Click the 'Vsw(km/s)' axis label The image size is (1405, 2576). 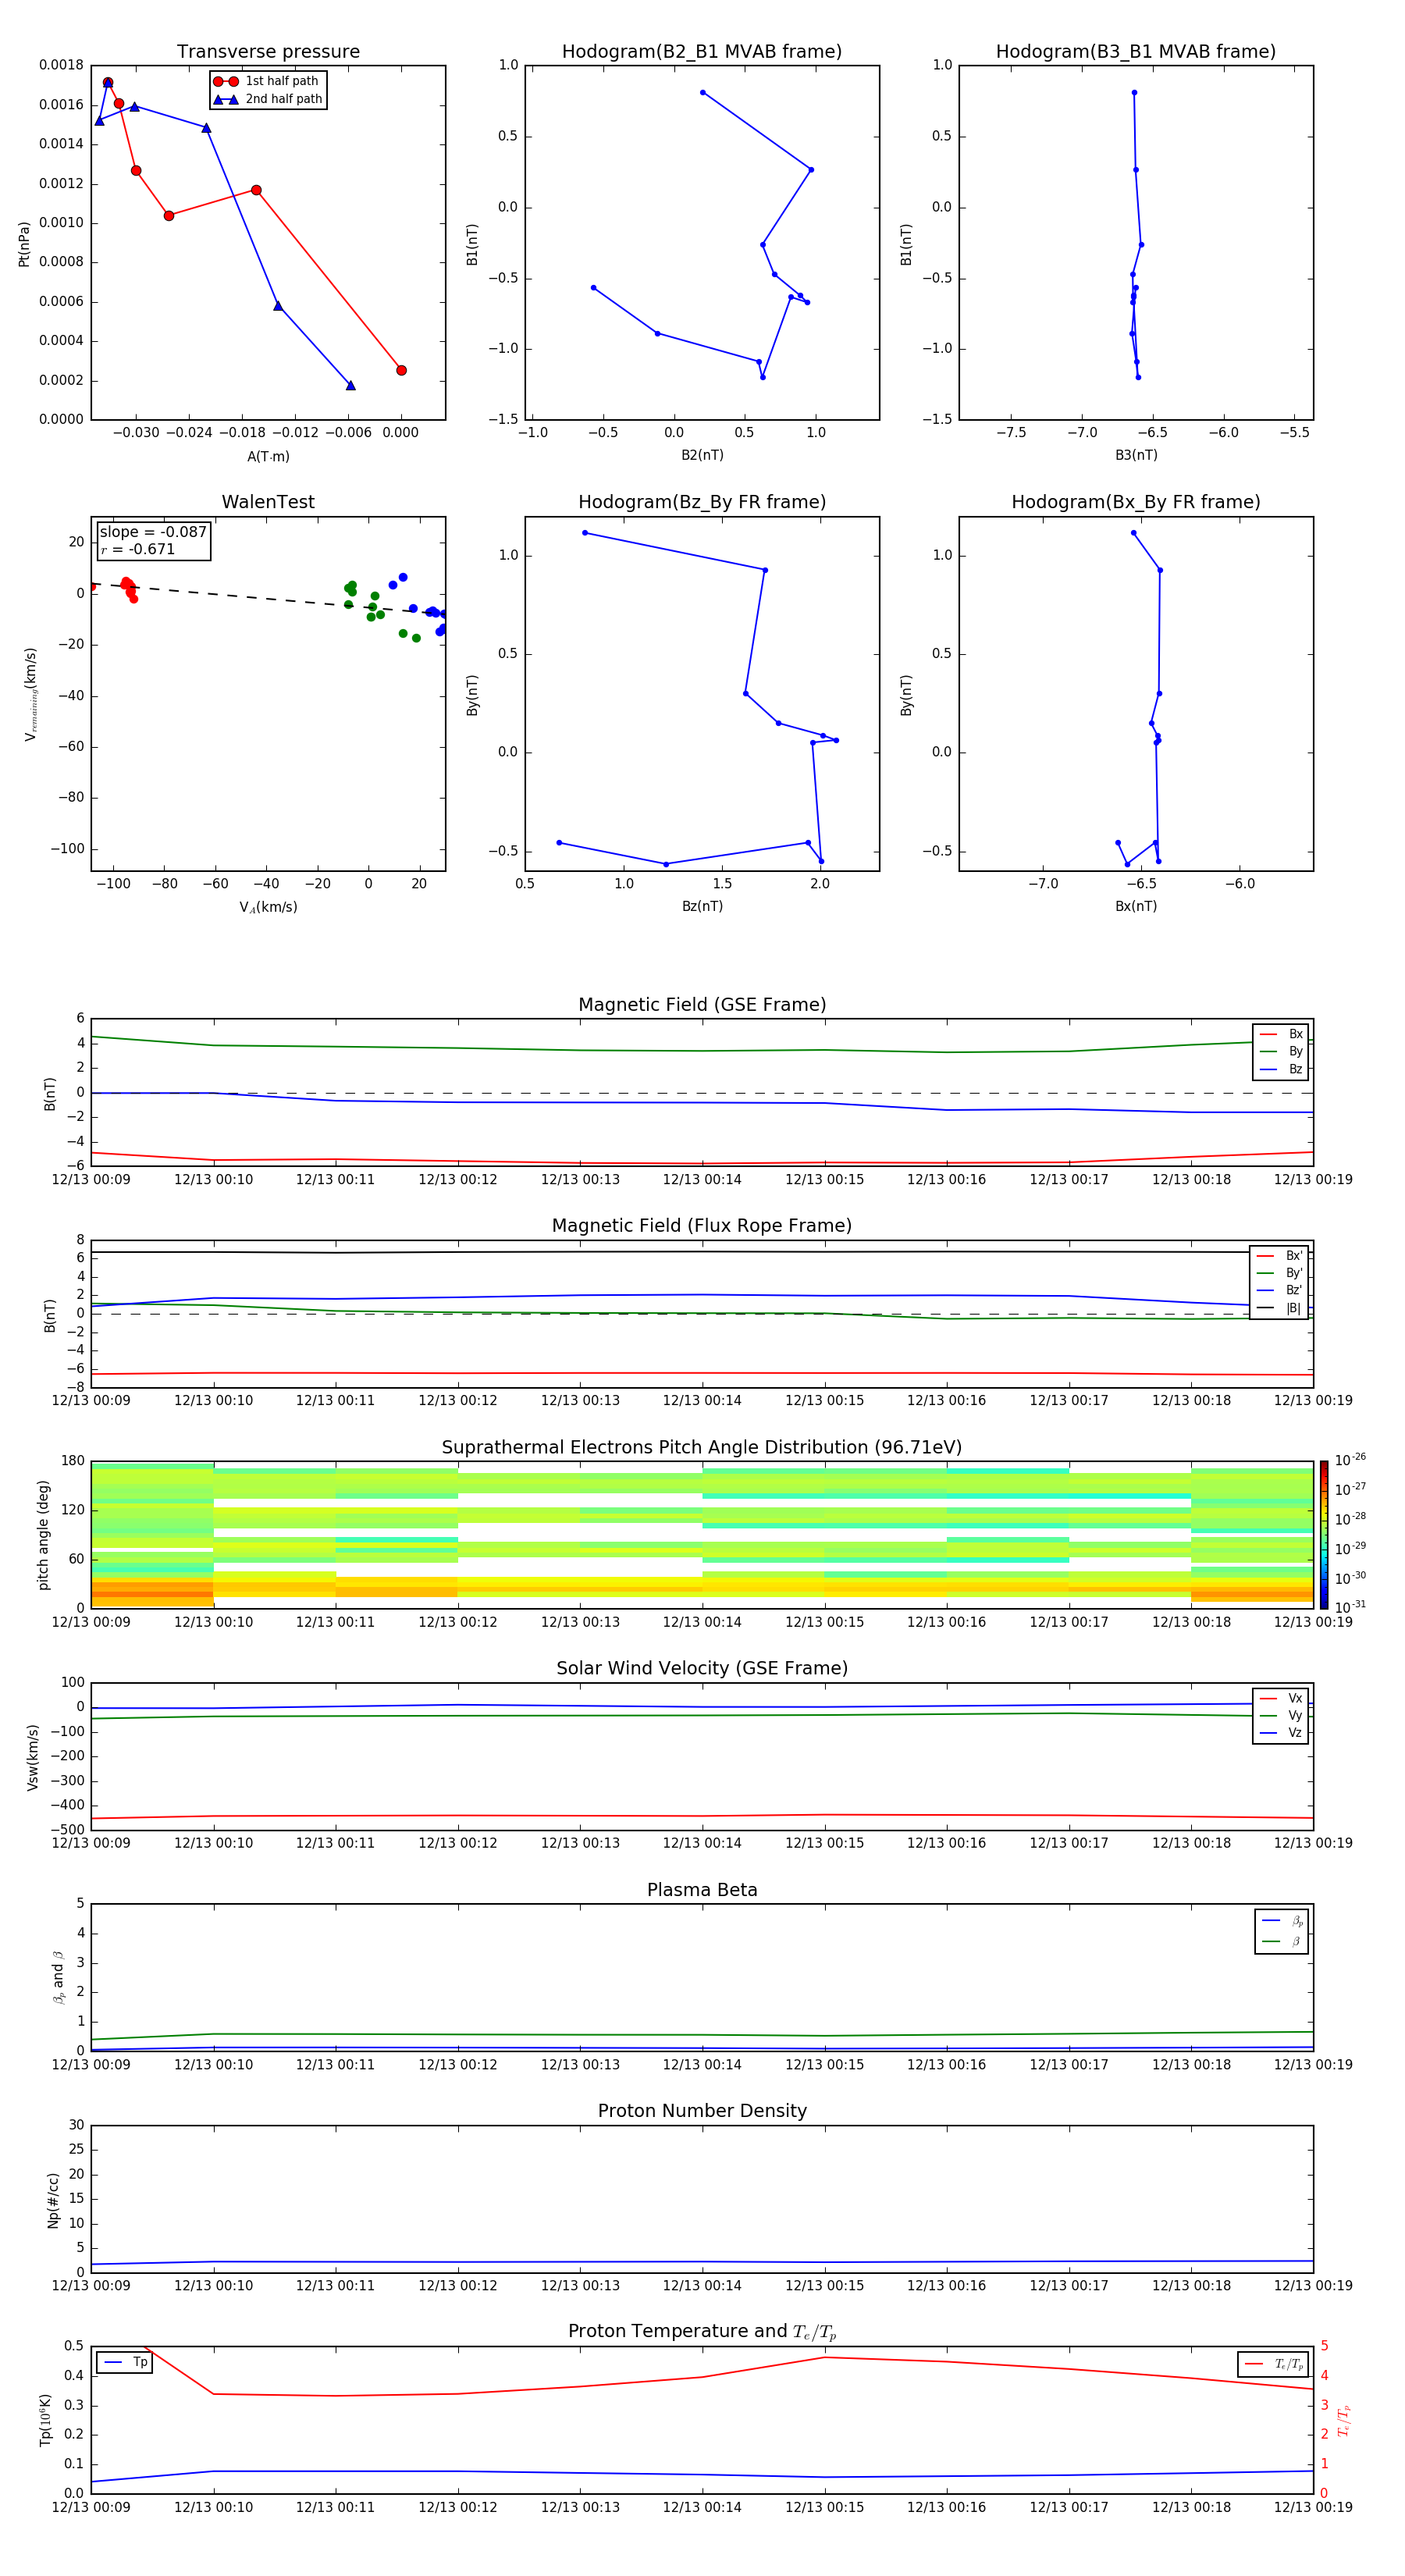click(x=32, y=1756)
